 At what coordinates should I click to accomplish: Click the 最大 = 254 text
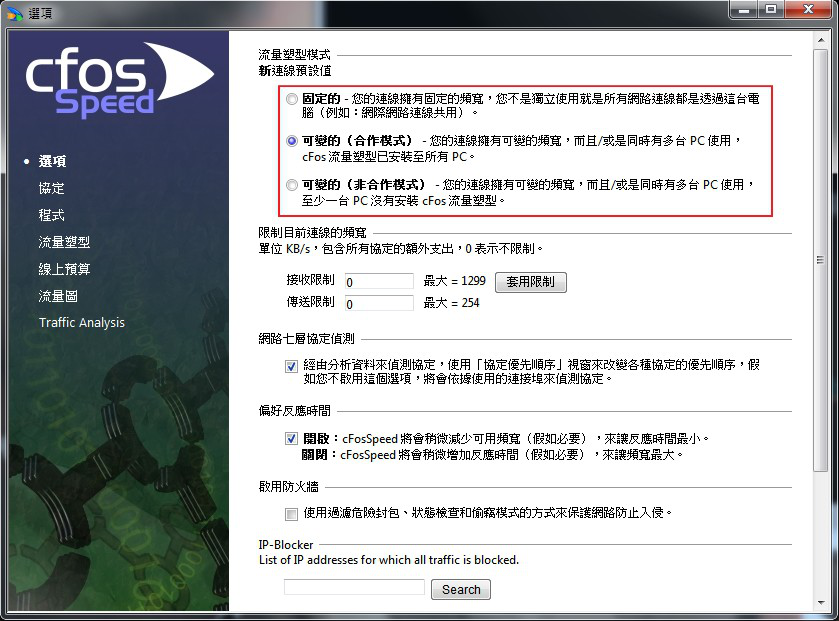pos(451,303)
